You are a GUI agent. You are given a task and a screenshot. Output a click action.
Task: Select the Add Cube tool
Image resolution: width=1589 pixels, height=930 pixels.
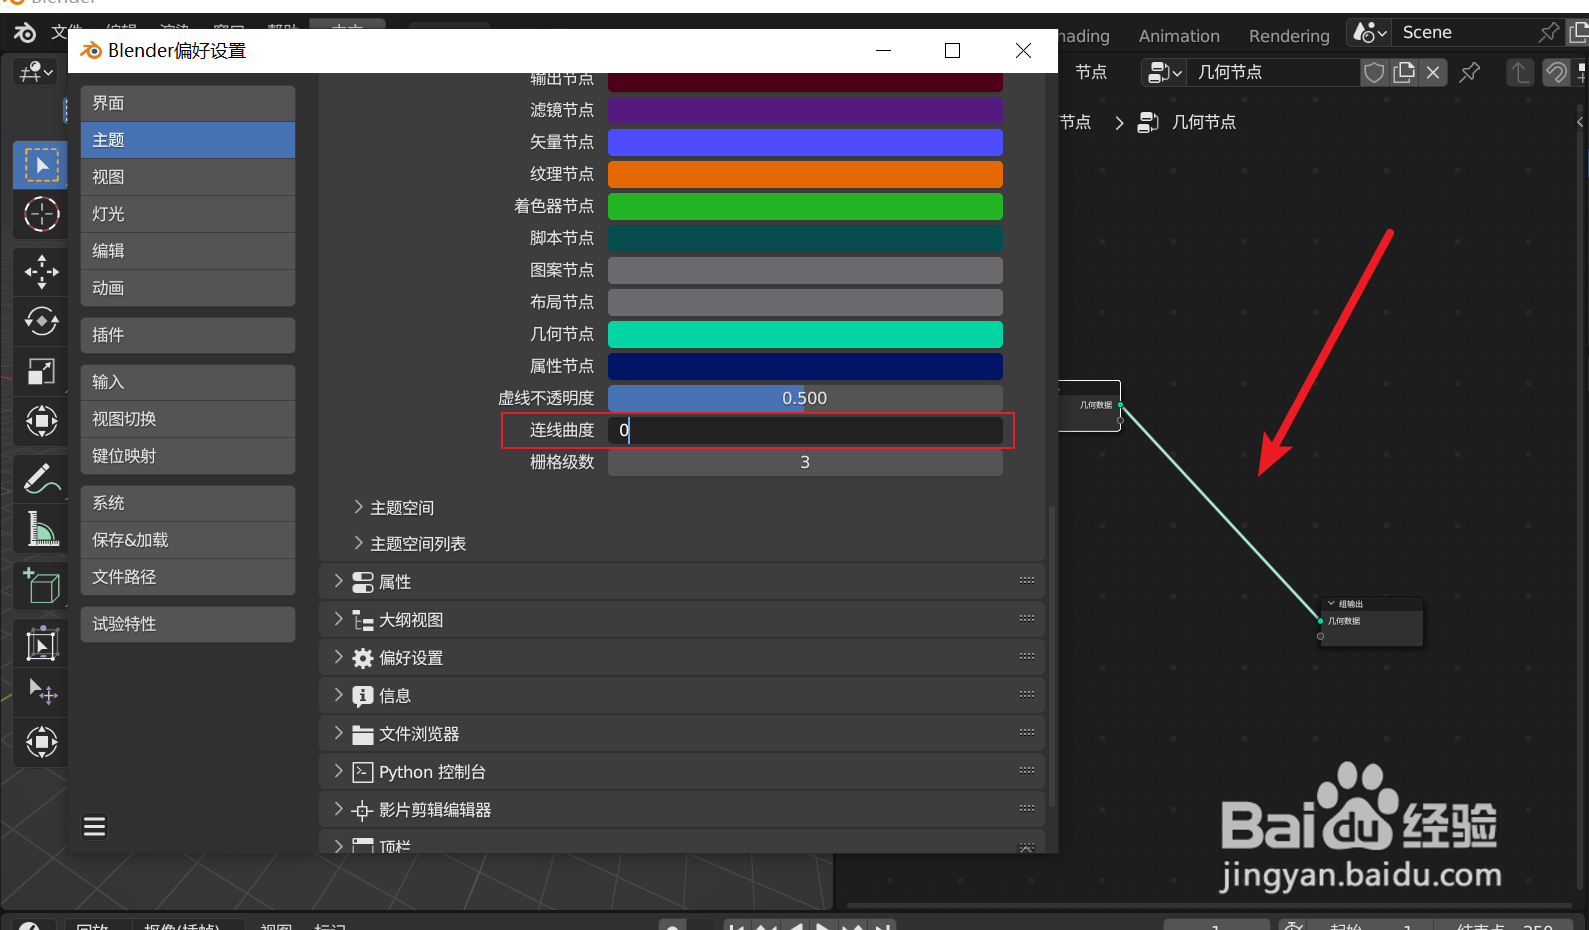point(41,586)
